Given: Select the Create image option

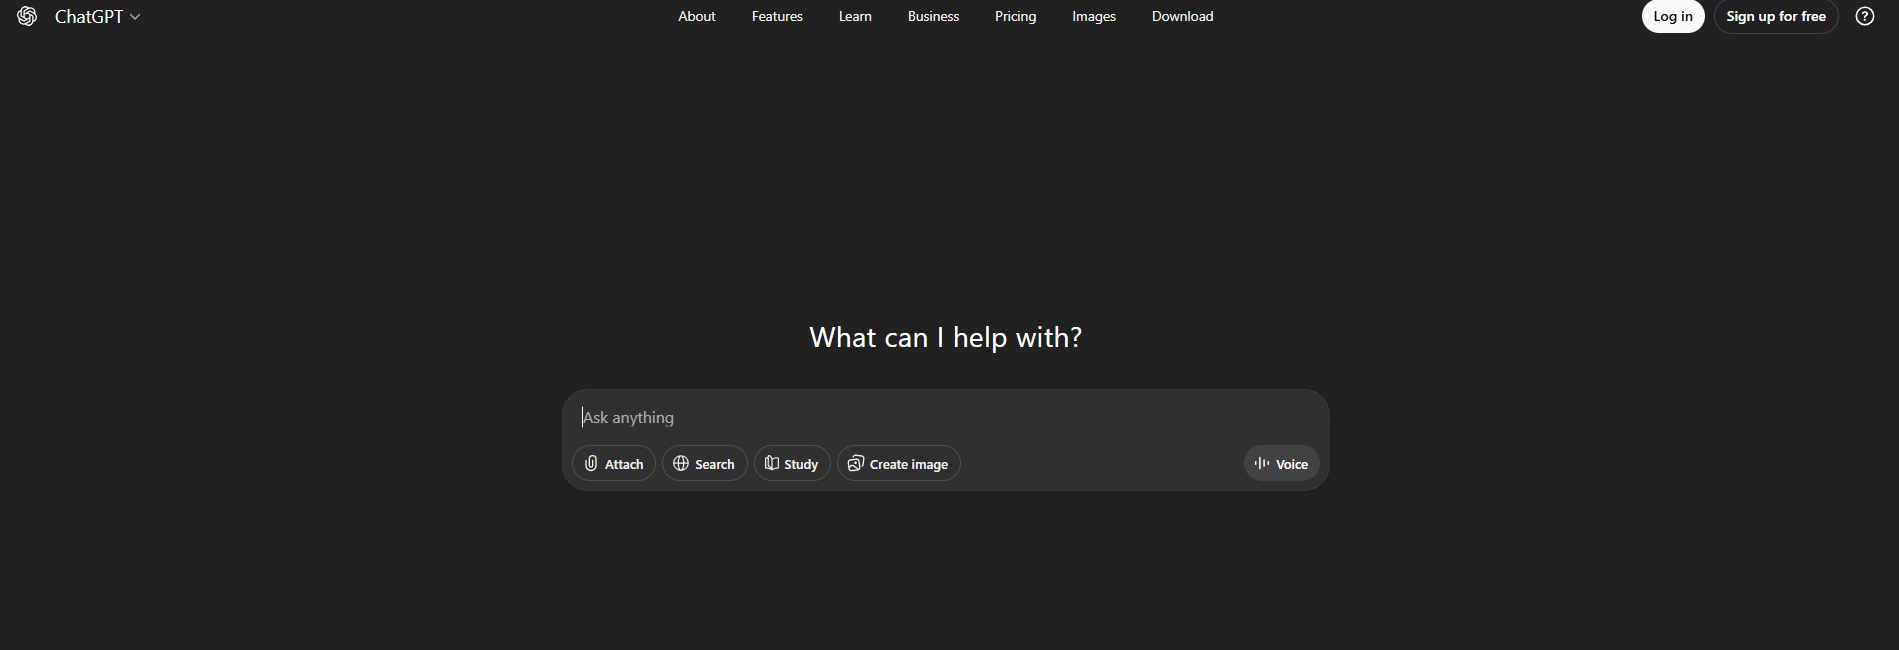Looking at the screenshot, I should (x=899, y=463).
